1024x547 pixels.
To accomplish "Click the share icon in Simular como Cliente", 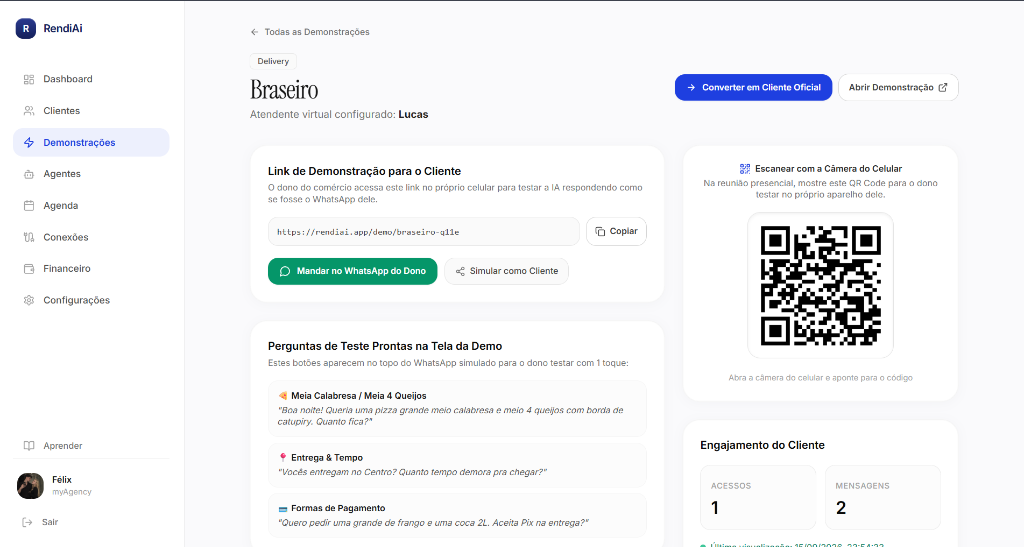I will [x=460, y=272].
